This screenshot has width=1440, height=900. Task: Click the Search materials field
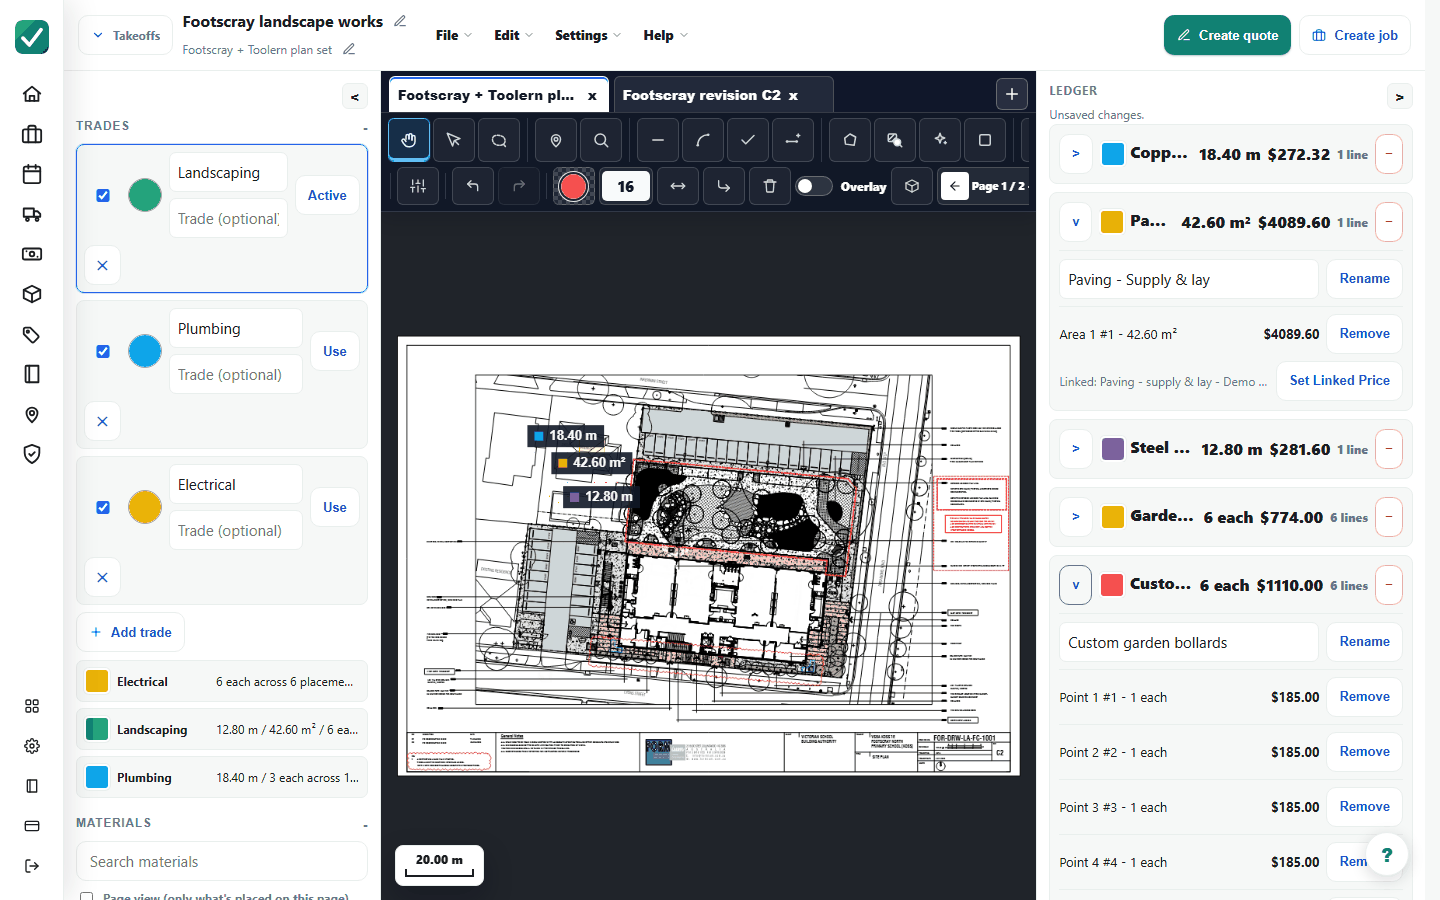(222, 861)
